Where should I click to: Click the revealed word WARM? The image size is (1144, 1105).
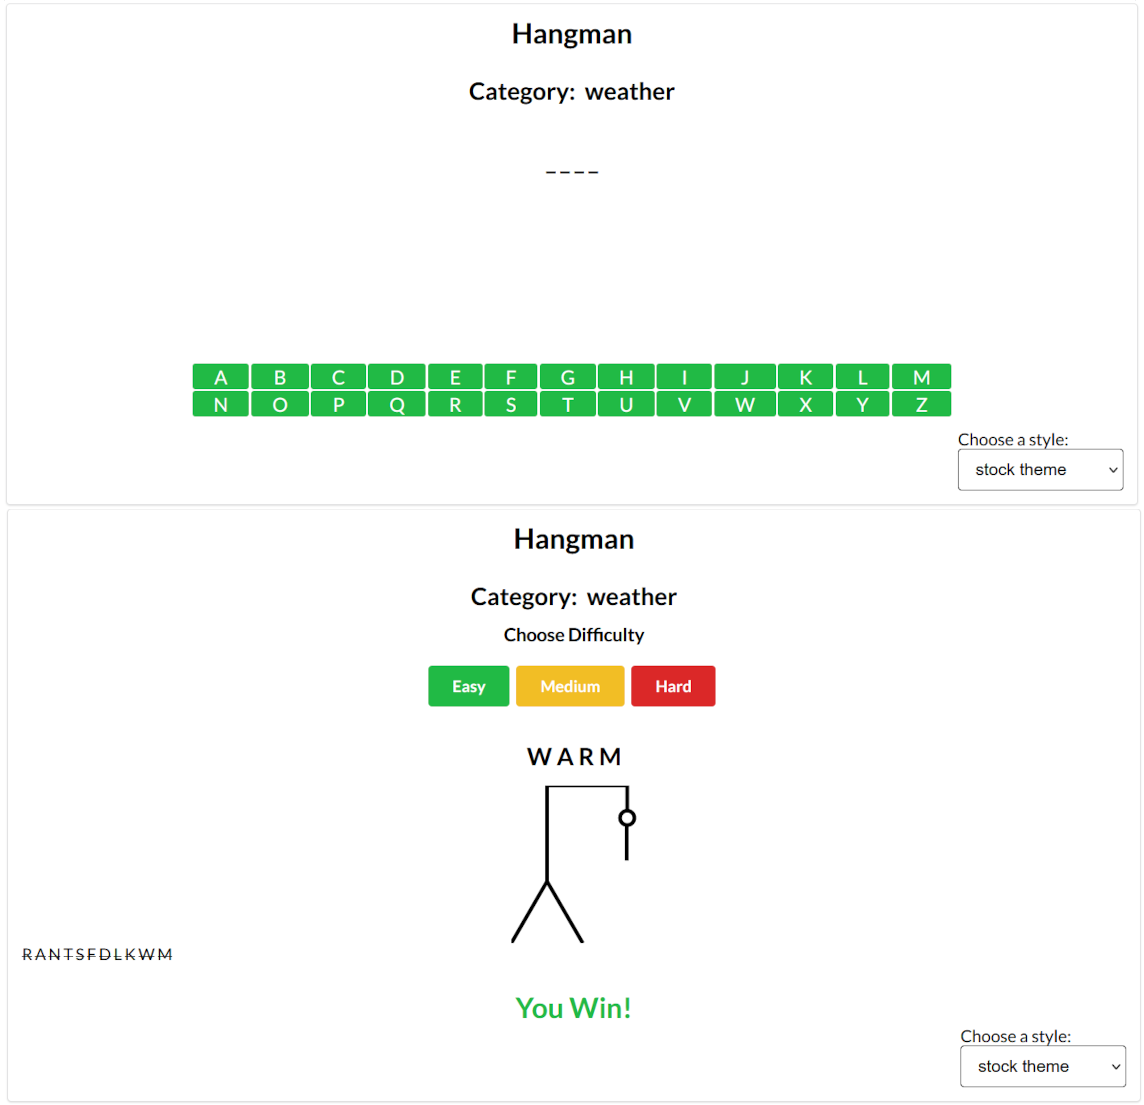pos(574,757)
